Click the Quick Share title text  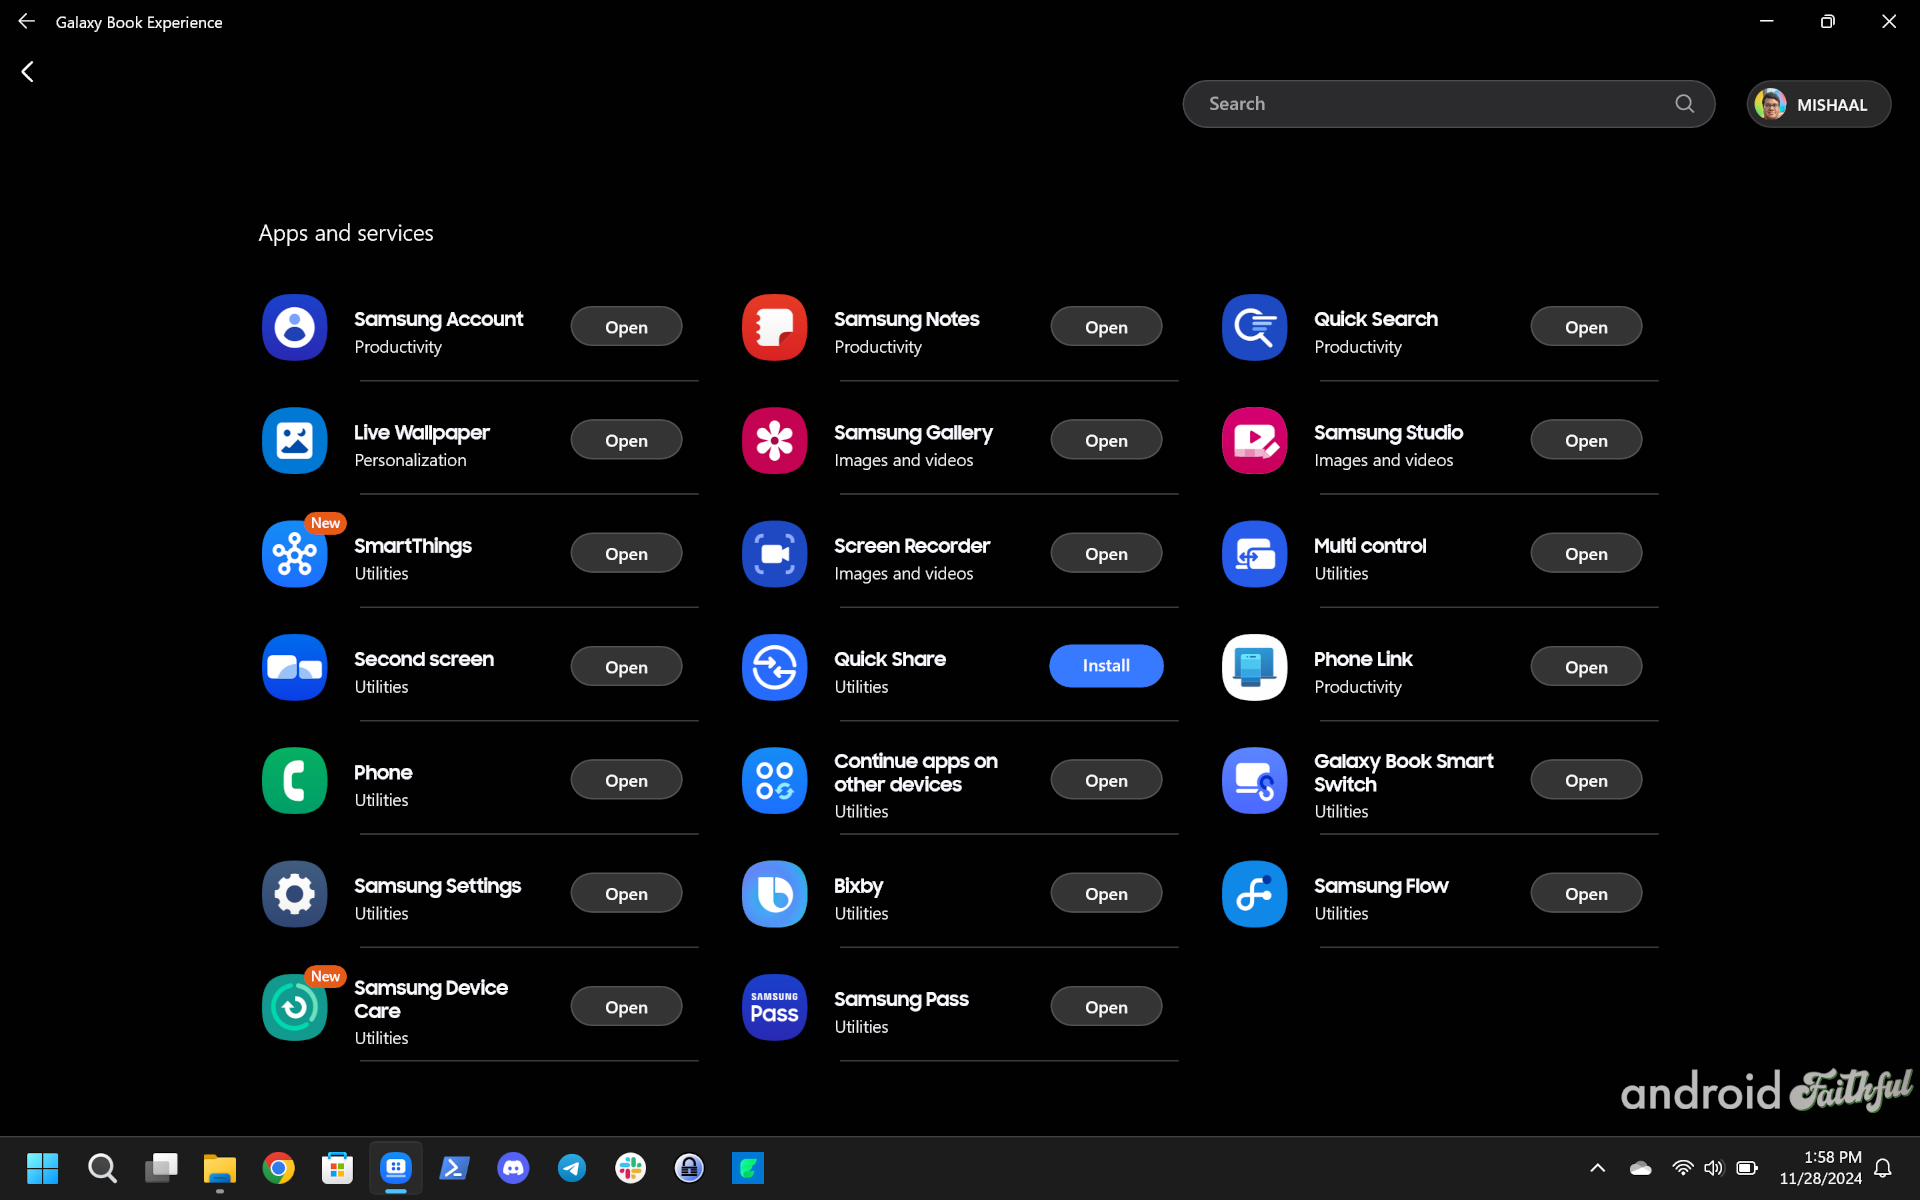890,659
